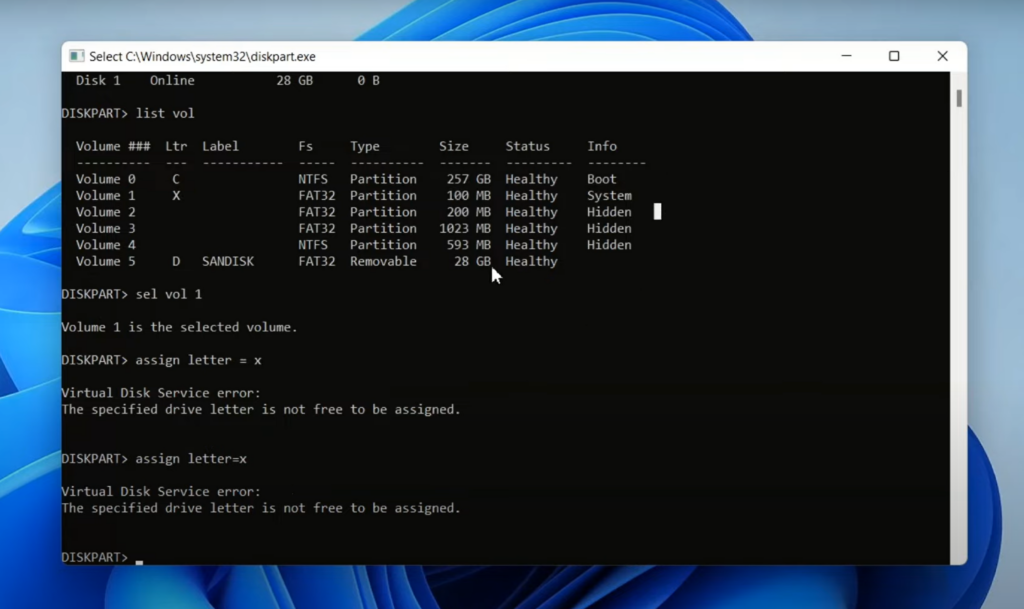This screenshot has height=609, width=1024.
Task: Click the 'Volume 1' row label
Action: click(106, 195)
